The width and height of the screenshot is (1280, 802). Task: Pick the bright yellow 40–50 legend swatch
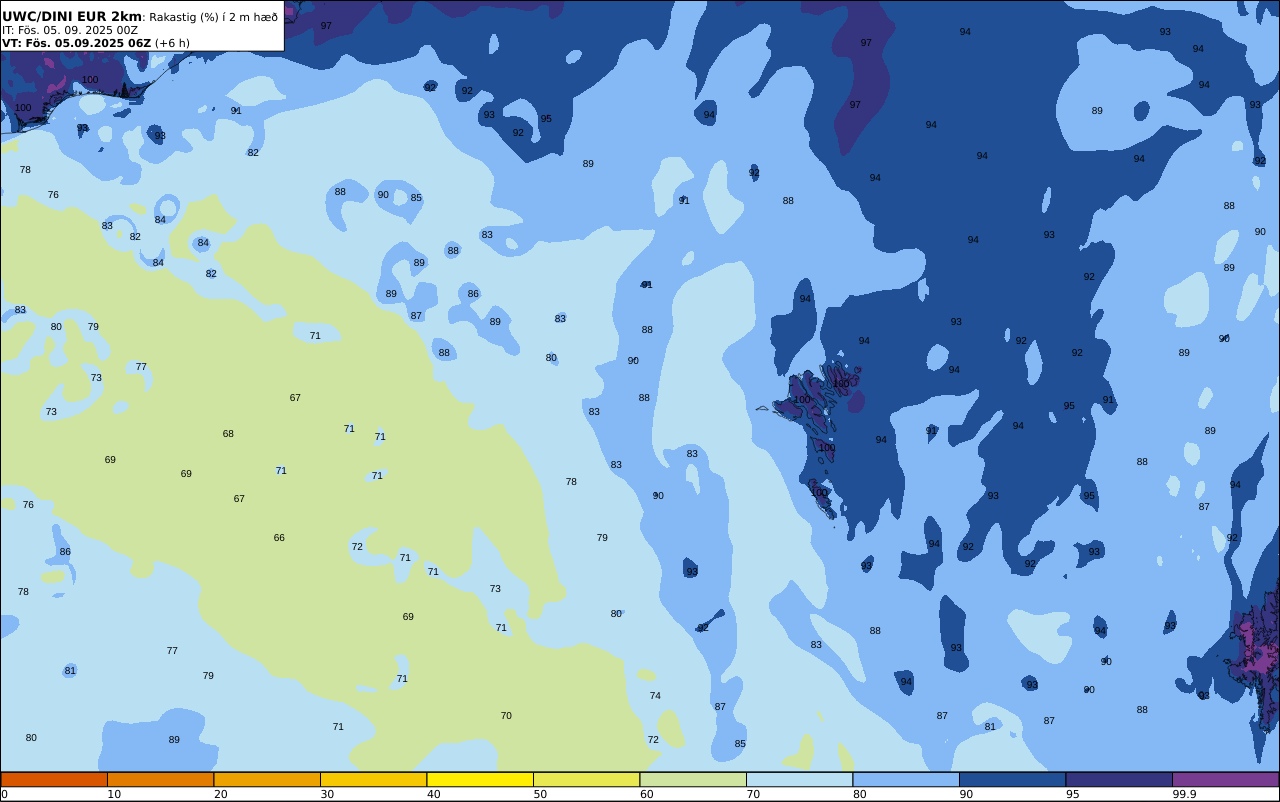pos(480,779)
